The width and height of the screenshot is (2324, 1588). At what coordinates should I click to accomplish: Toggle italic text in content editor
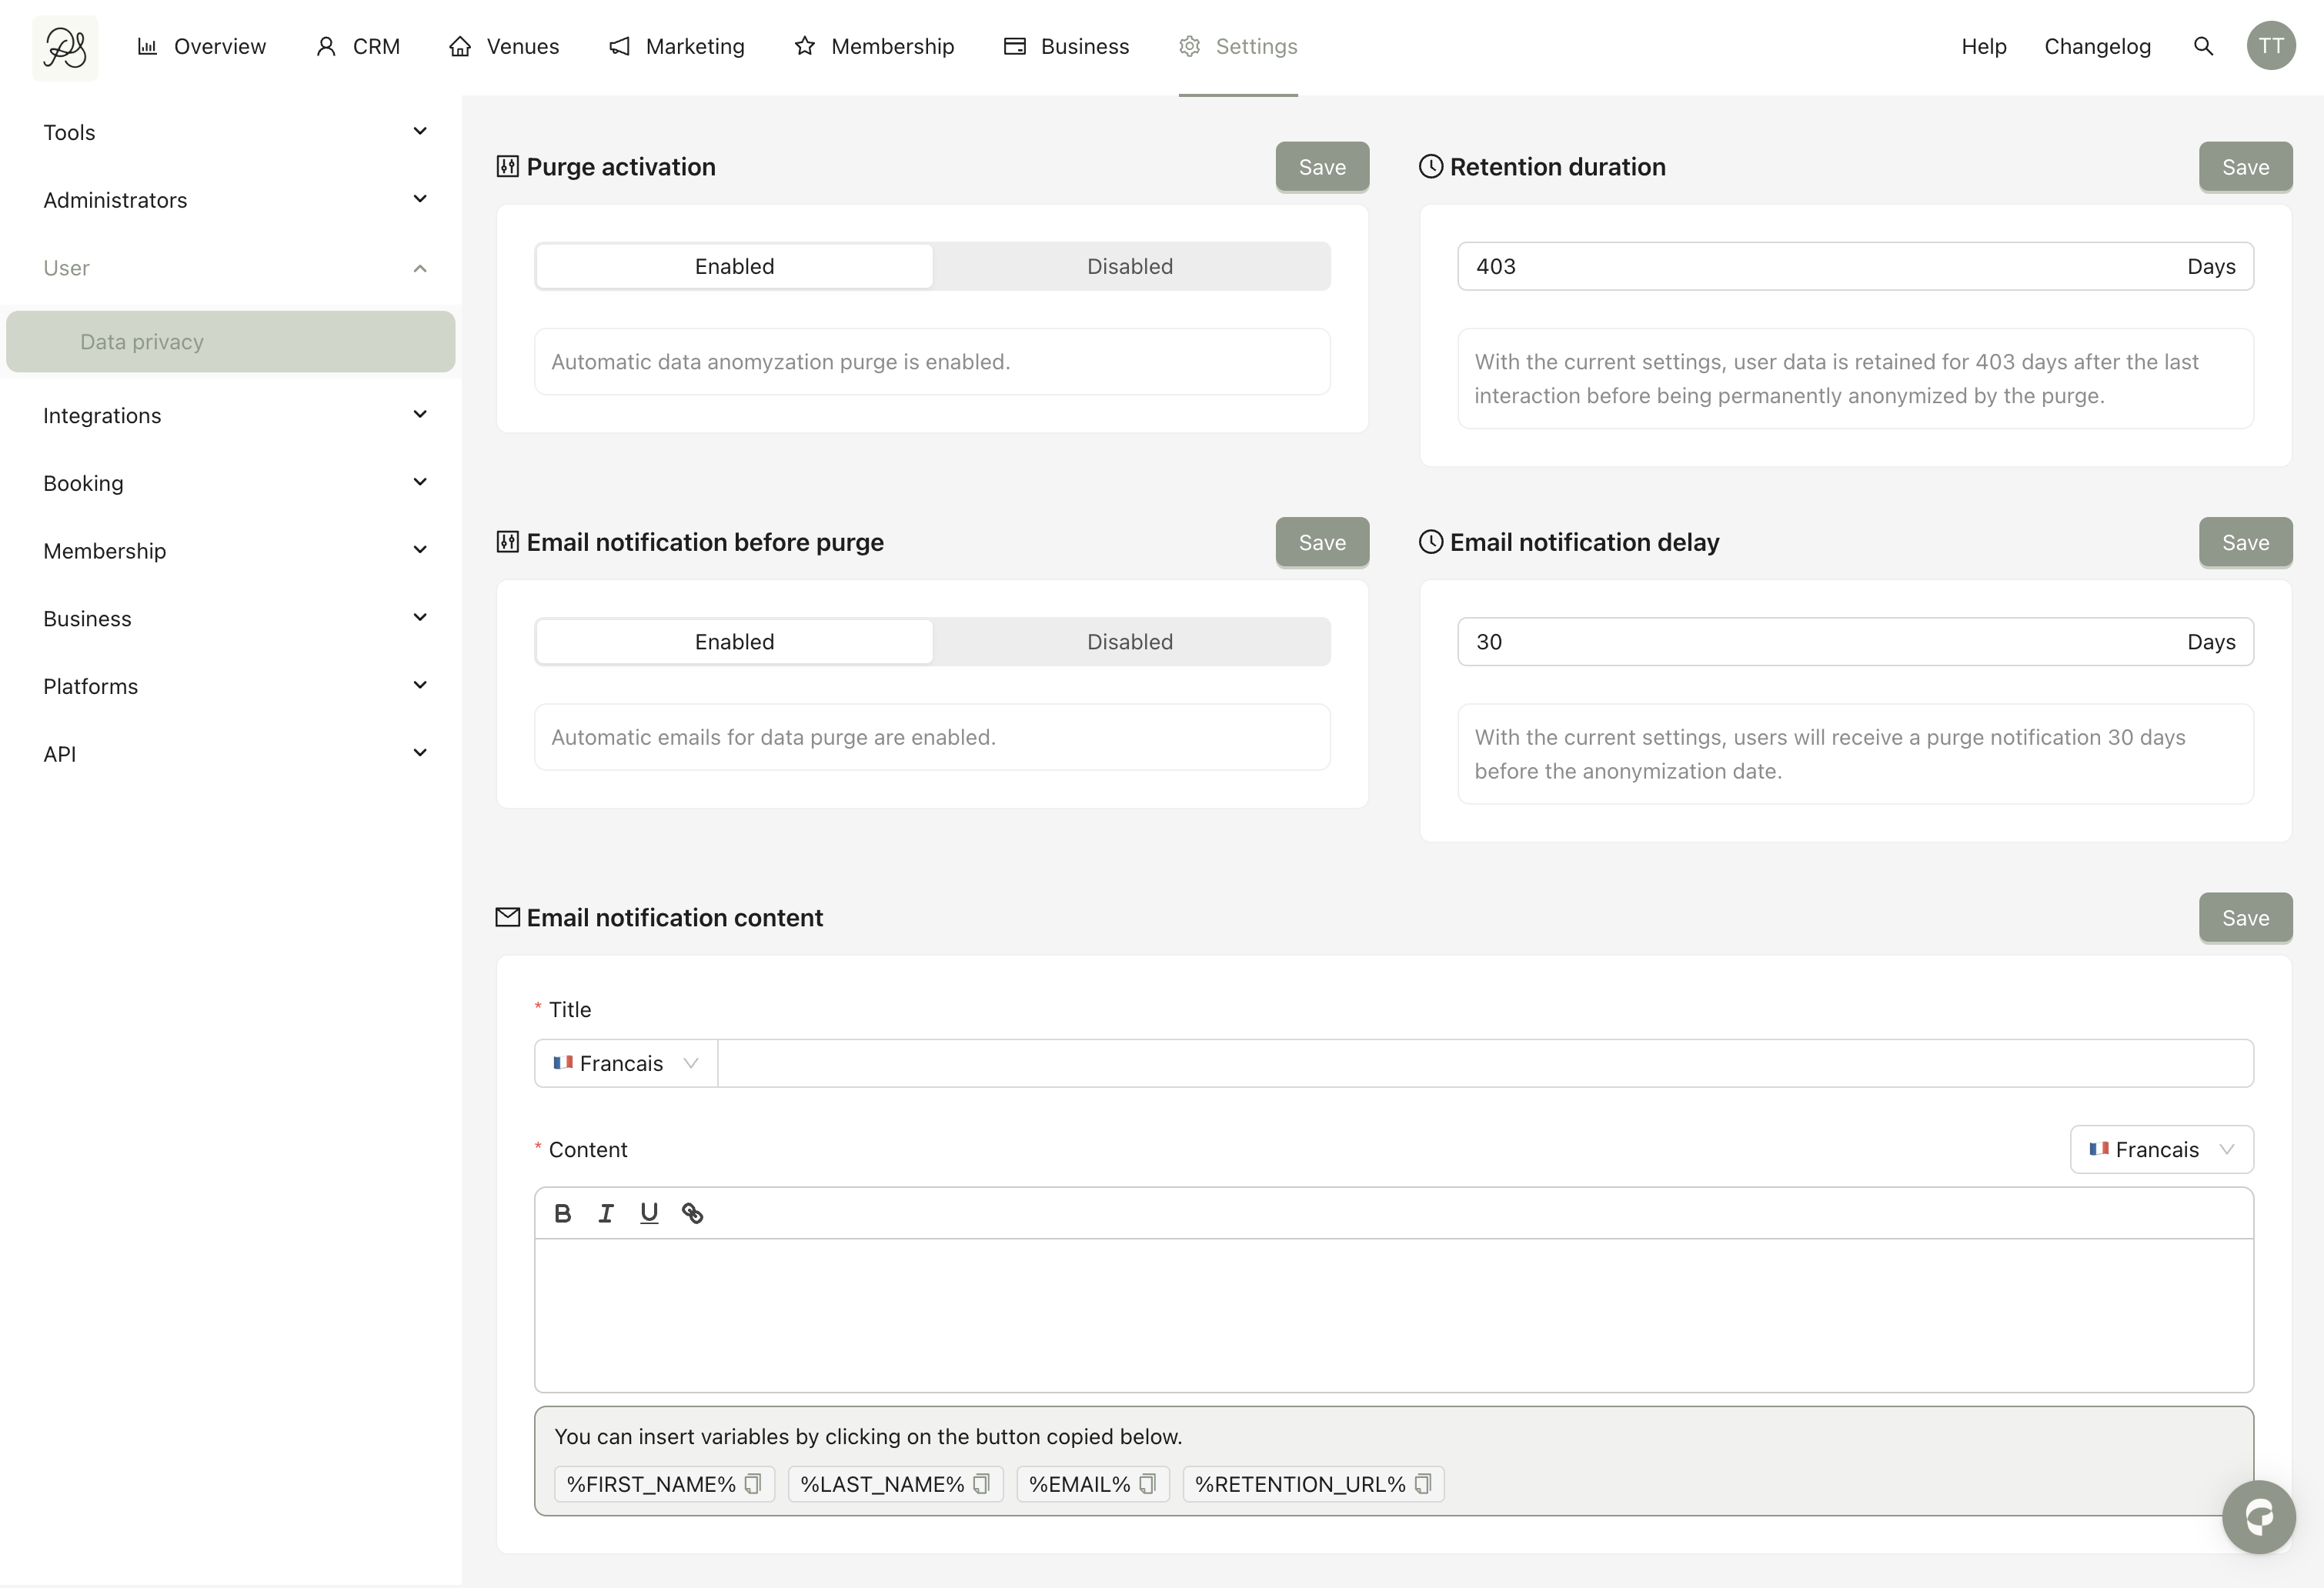606,1213
